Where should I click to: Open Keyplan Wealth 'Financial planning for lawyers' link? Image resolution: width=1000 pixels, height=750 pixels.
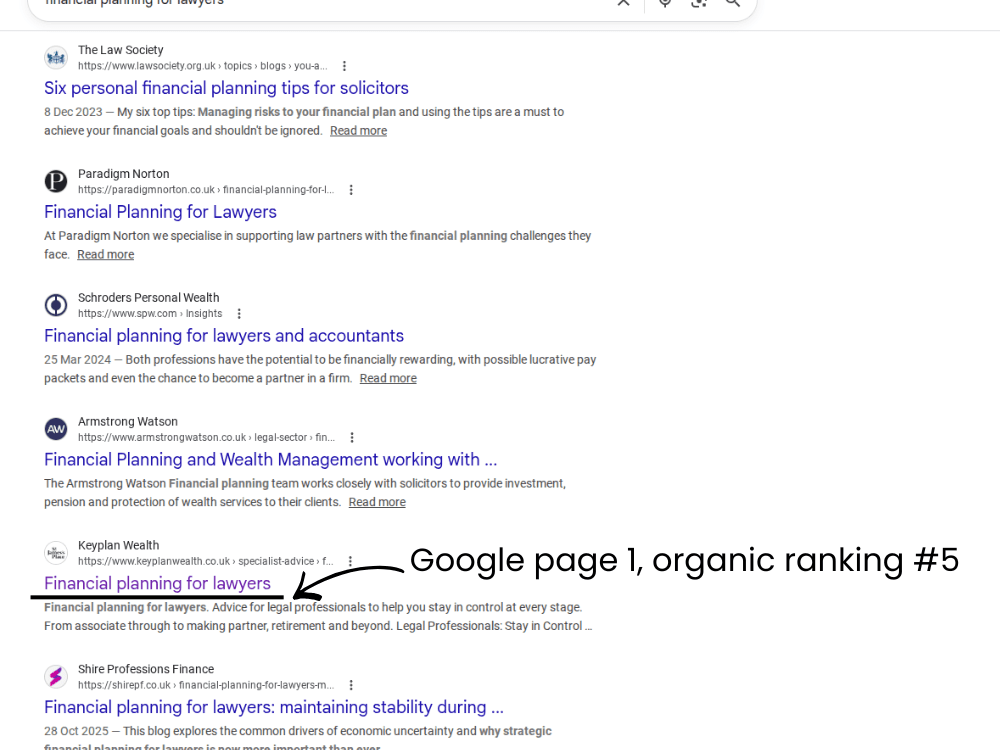tap(157, 584)
